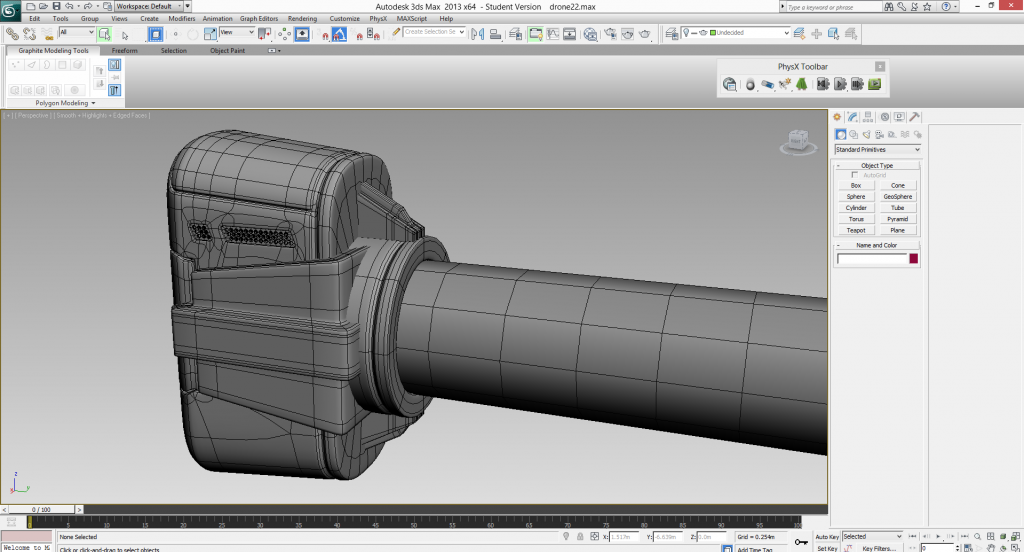This screenshot has height=552, width=1024.
Task: Click the Key Filters button
Action: point(880,548)
